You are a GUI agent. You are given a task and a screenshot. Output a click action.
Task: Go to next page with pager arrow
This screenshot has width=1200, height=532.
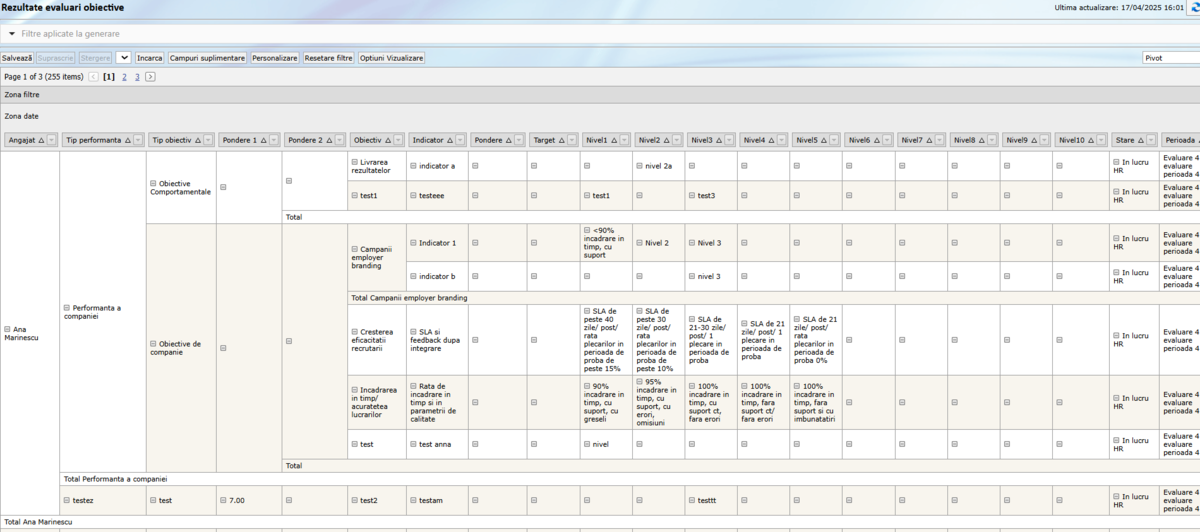click(150, 76)
